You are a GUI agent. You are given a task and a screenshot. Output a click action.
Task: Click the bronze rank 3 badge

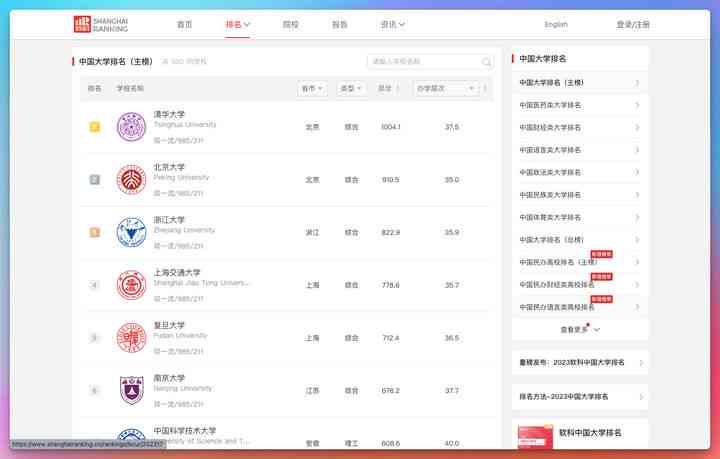click(95, 232)
